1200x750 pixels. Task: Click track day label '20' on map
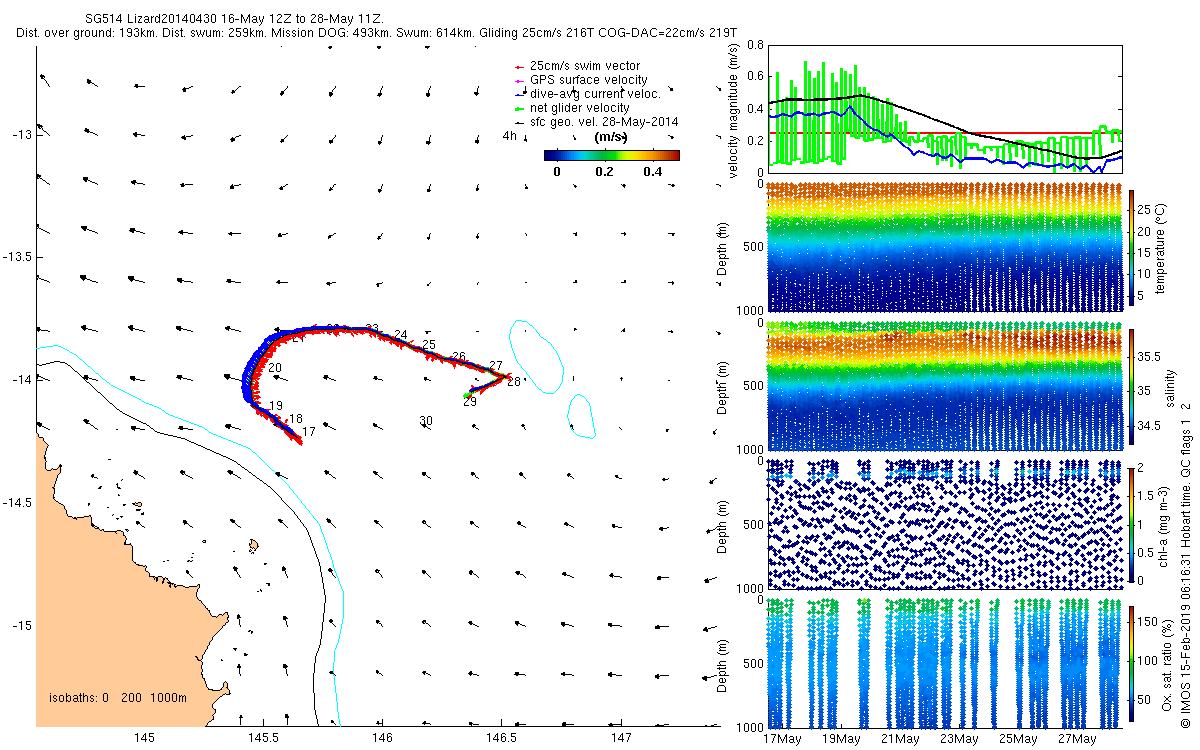275,369
